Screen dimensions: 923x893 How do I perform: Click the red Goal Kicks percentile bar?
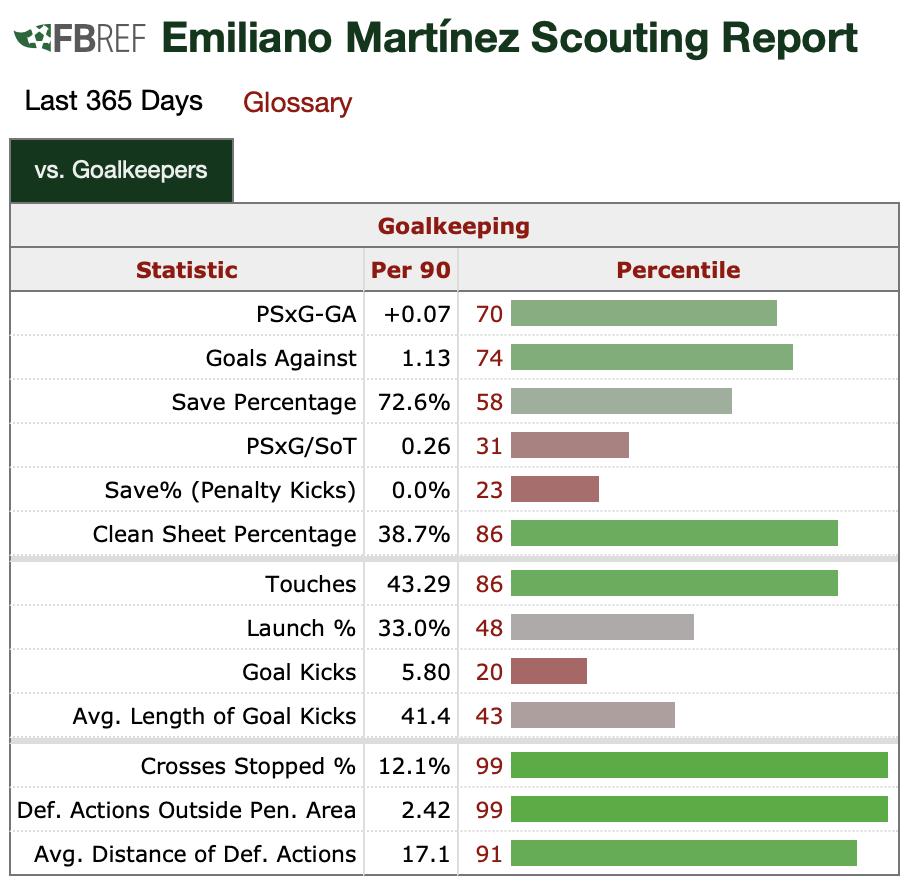[x=548, y=672]
